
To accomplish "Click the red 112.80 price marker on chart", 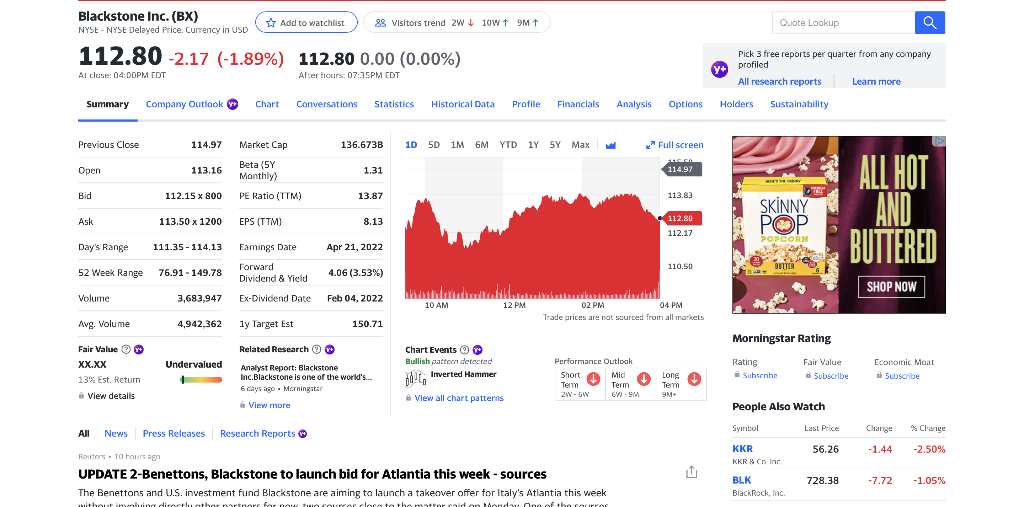I will point(680,218).
